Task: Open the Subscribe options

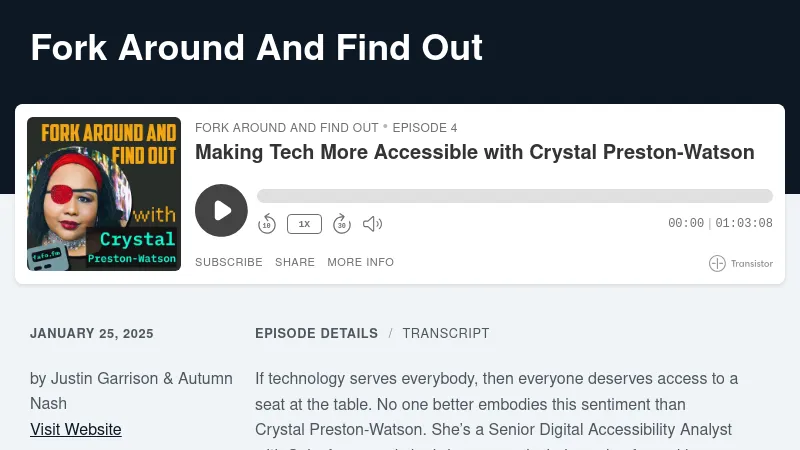Action: [228, 262]
